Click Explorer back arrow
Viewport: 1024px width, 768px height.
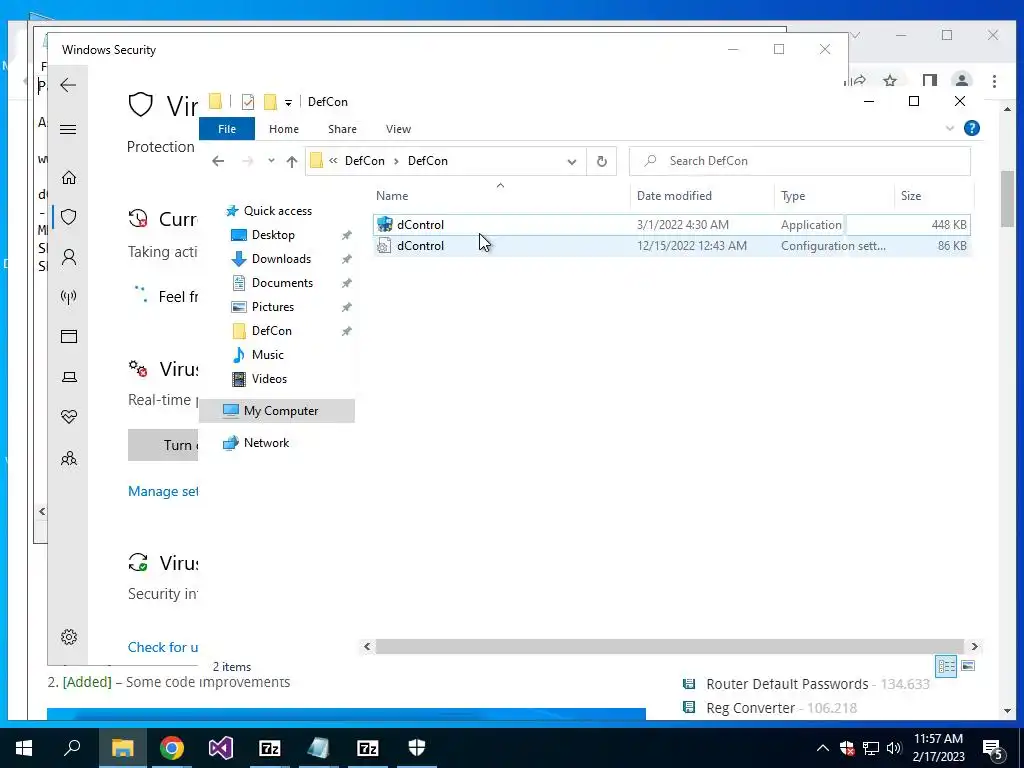tap(218, 161)
